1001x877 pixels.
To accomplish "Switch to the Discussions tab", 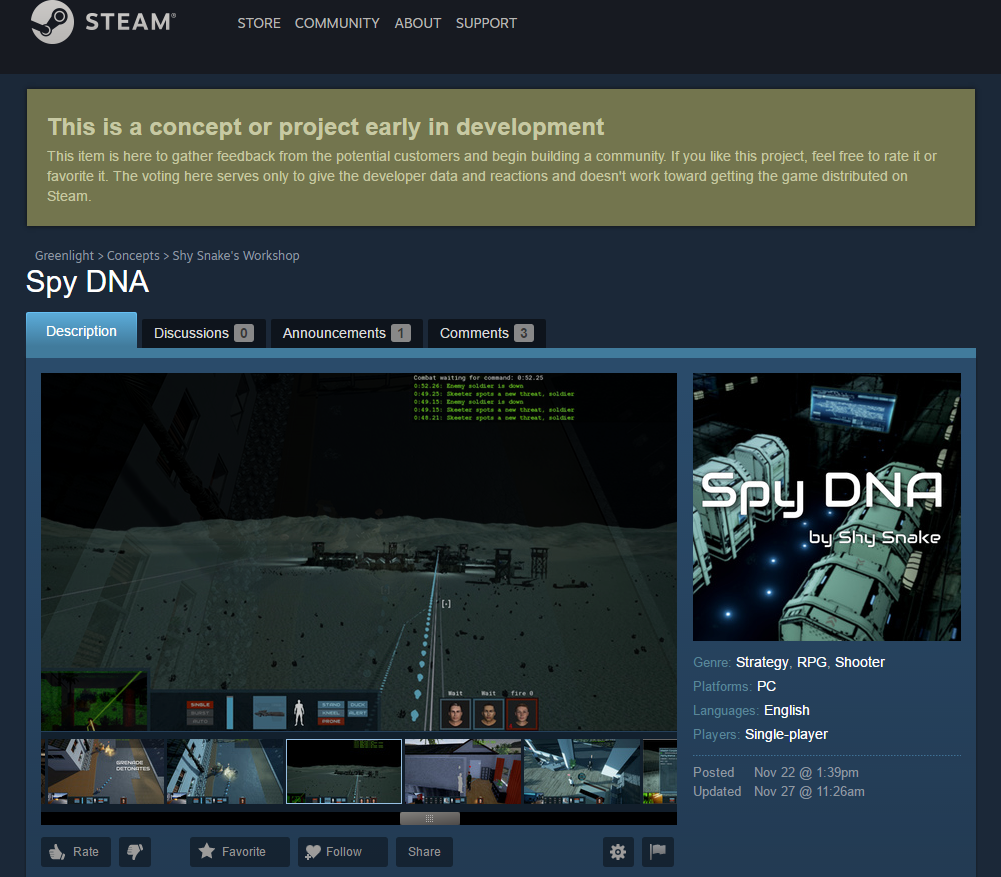I will pyautogui.click(x=203, y=333).
